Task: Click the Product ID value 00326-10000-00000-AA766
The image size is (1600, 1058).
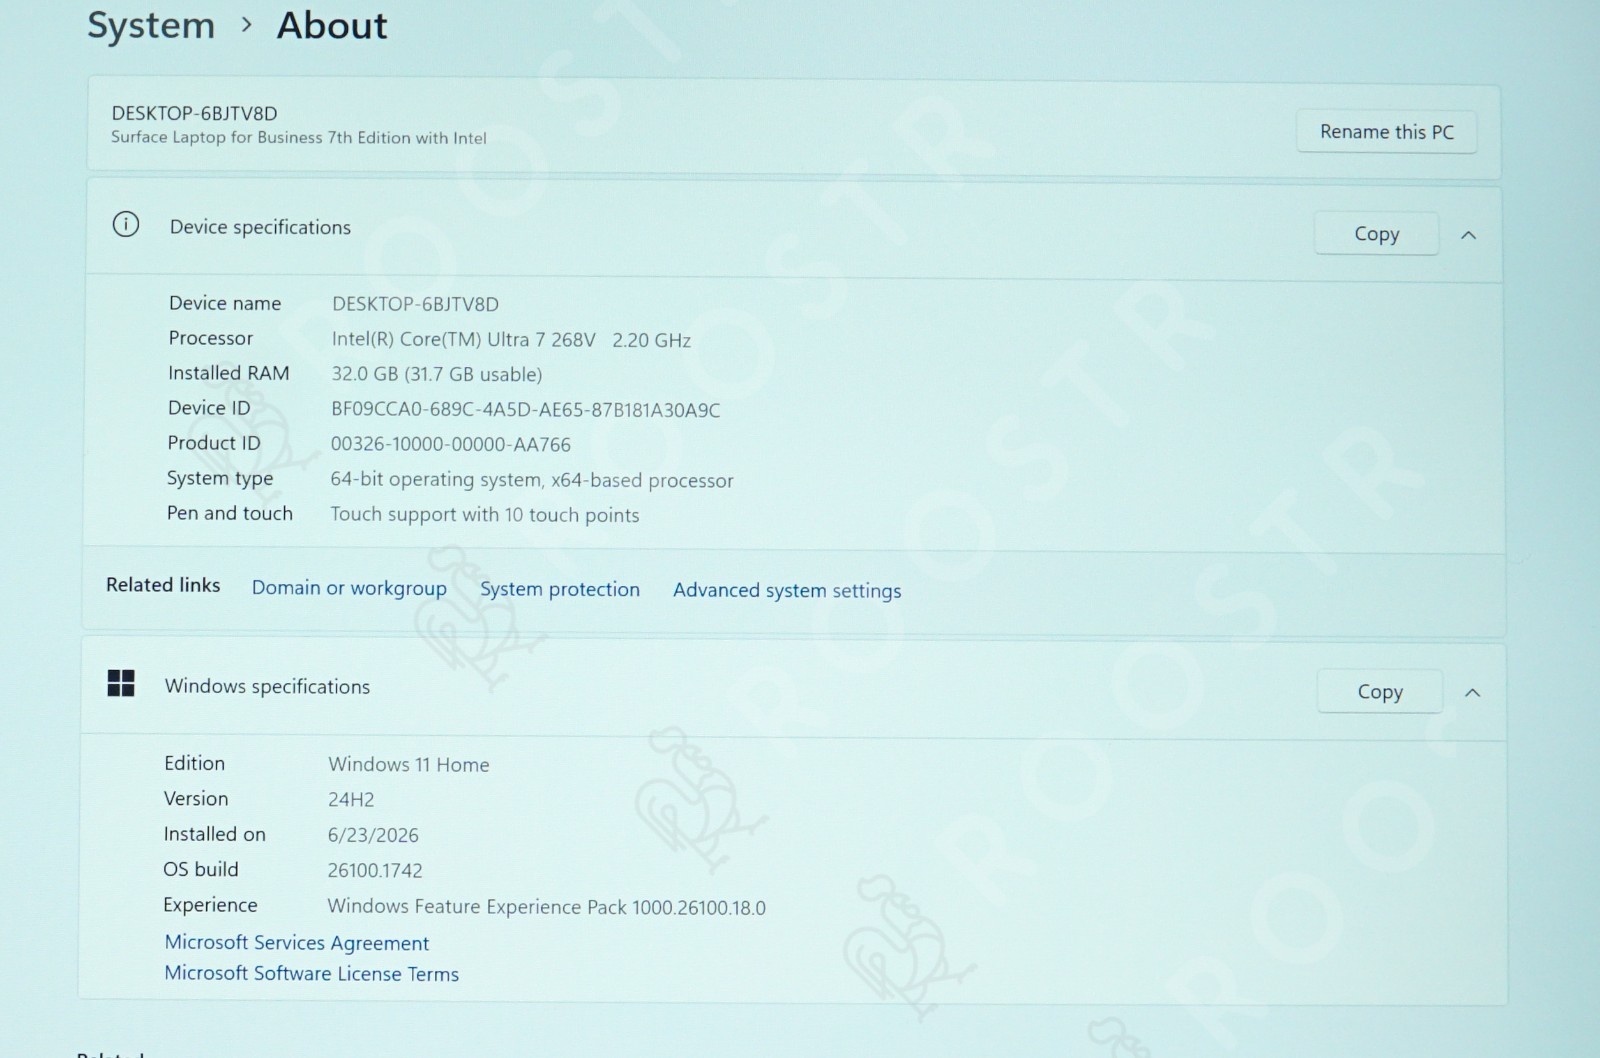Action: pos(451,444)
